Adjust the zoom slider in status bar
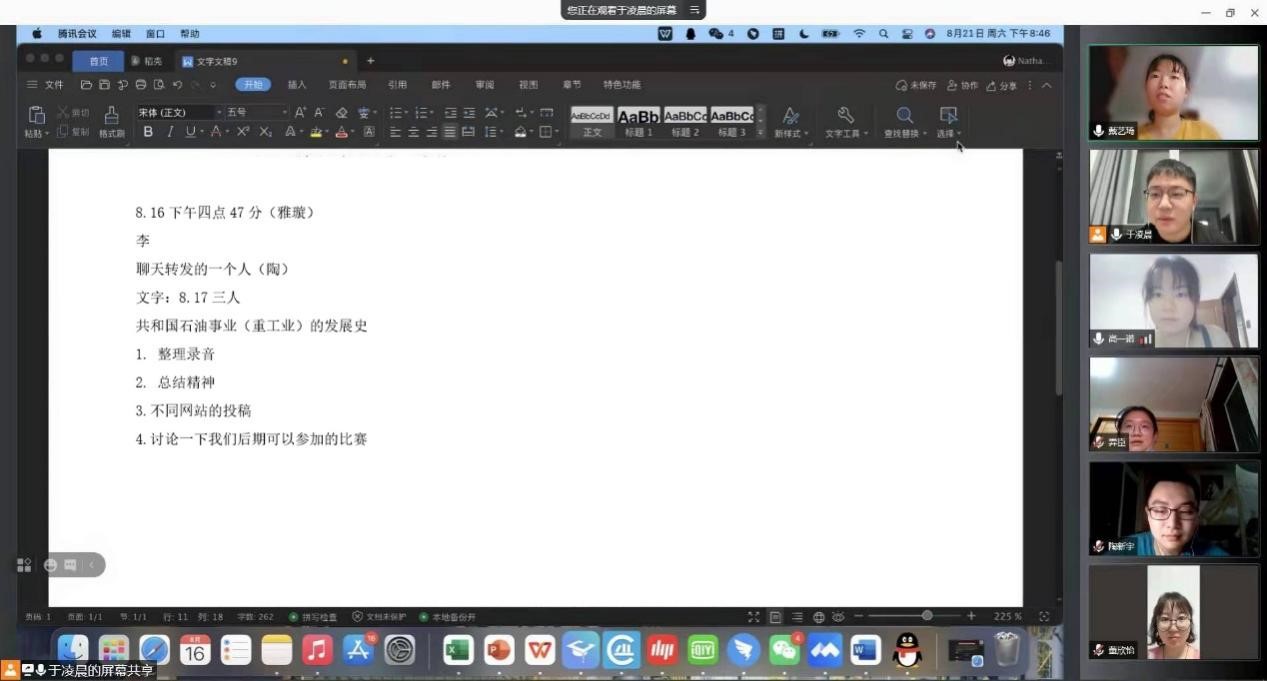The height and width of the screenshot is (681, 1267). (x=927, y=616)
